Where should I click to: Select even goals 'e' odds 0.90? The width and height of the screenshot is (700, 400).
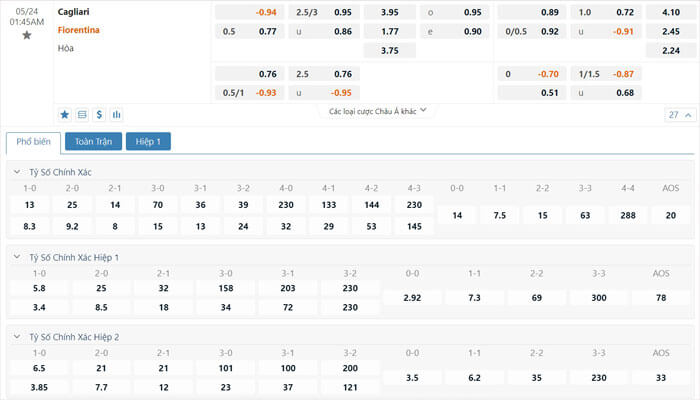[455, 32]
